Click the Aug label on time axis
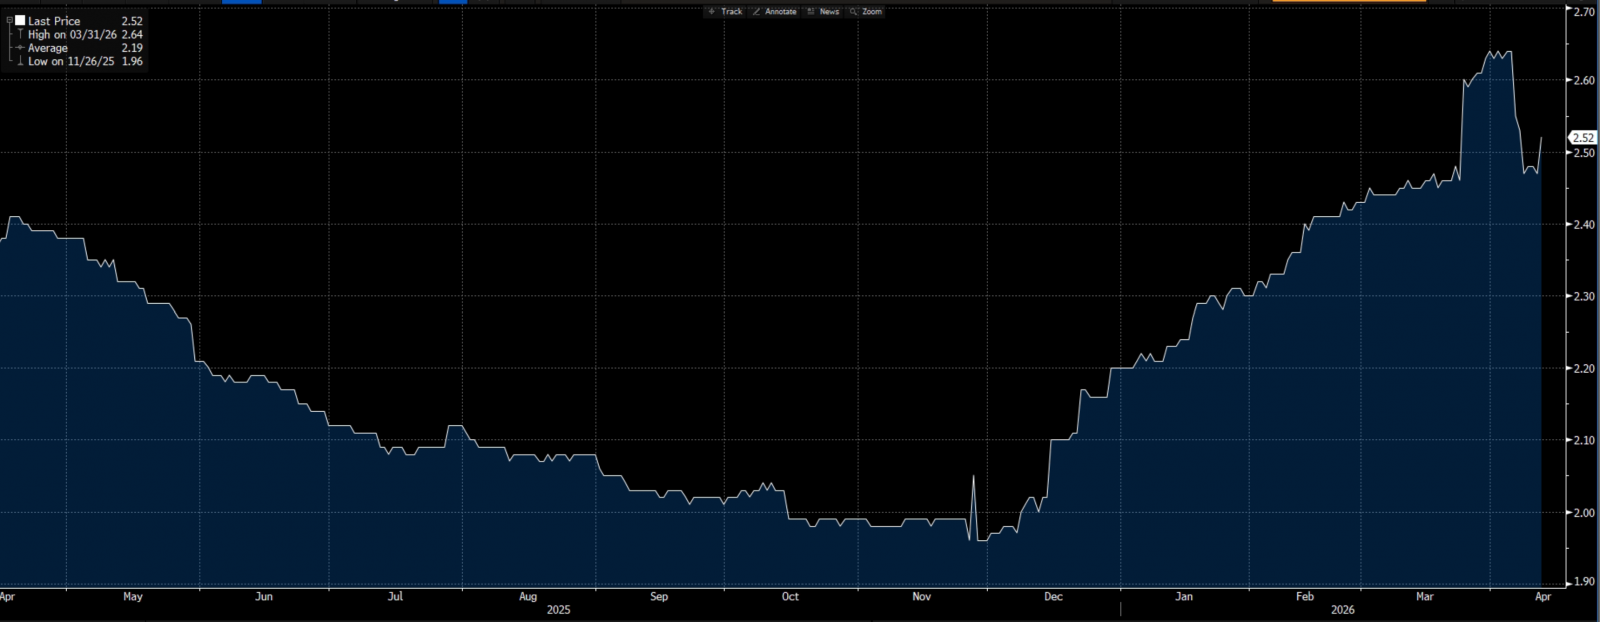Image resolution: width=1600 pixels, height=622 pixels. click(528, 597)
